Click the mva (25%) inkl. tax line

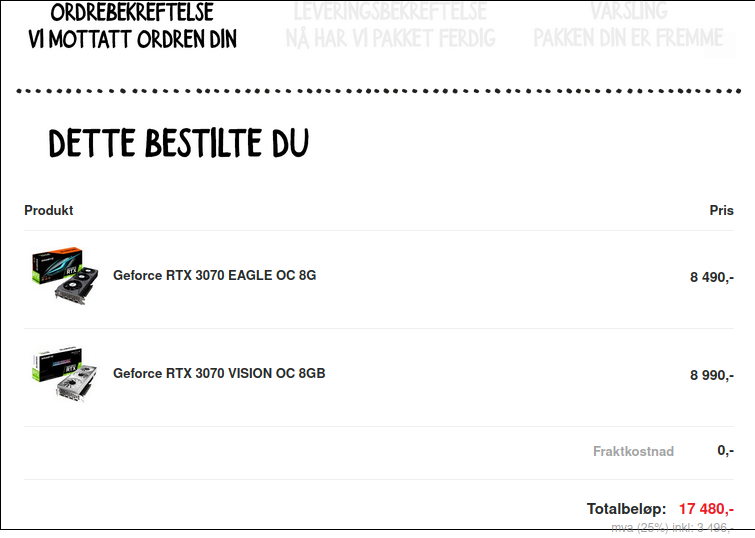pyautogui.click(x=672, y=528)
